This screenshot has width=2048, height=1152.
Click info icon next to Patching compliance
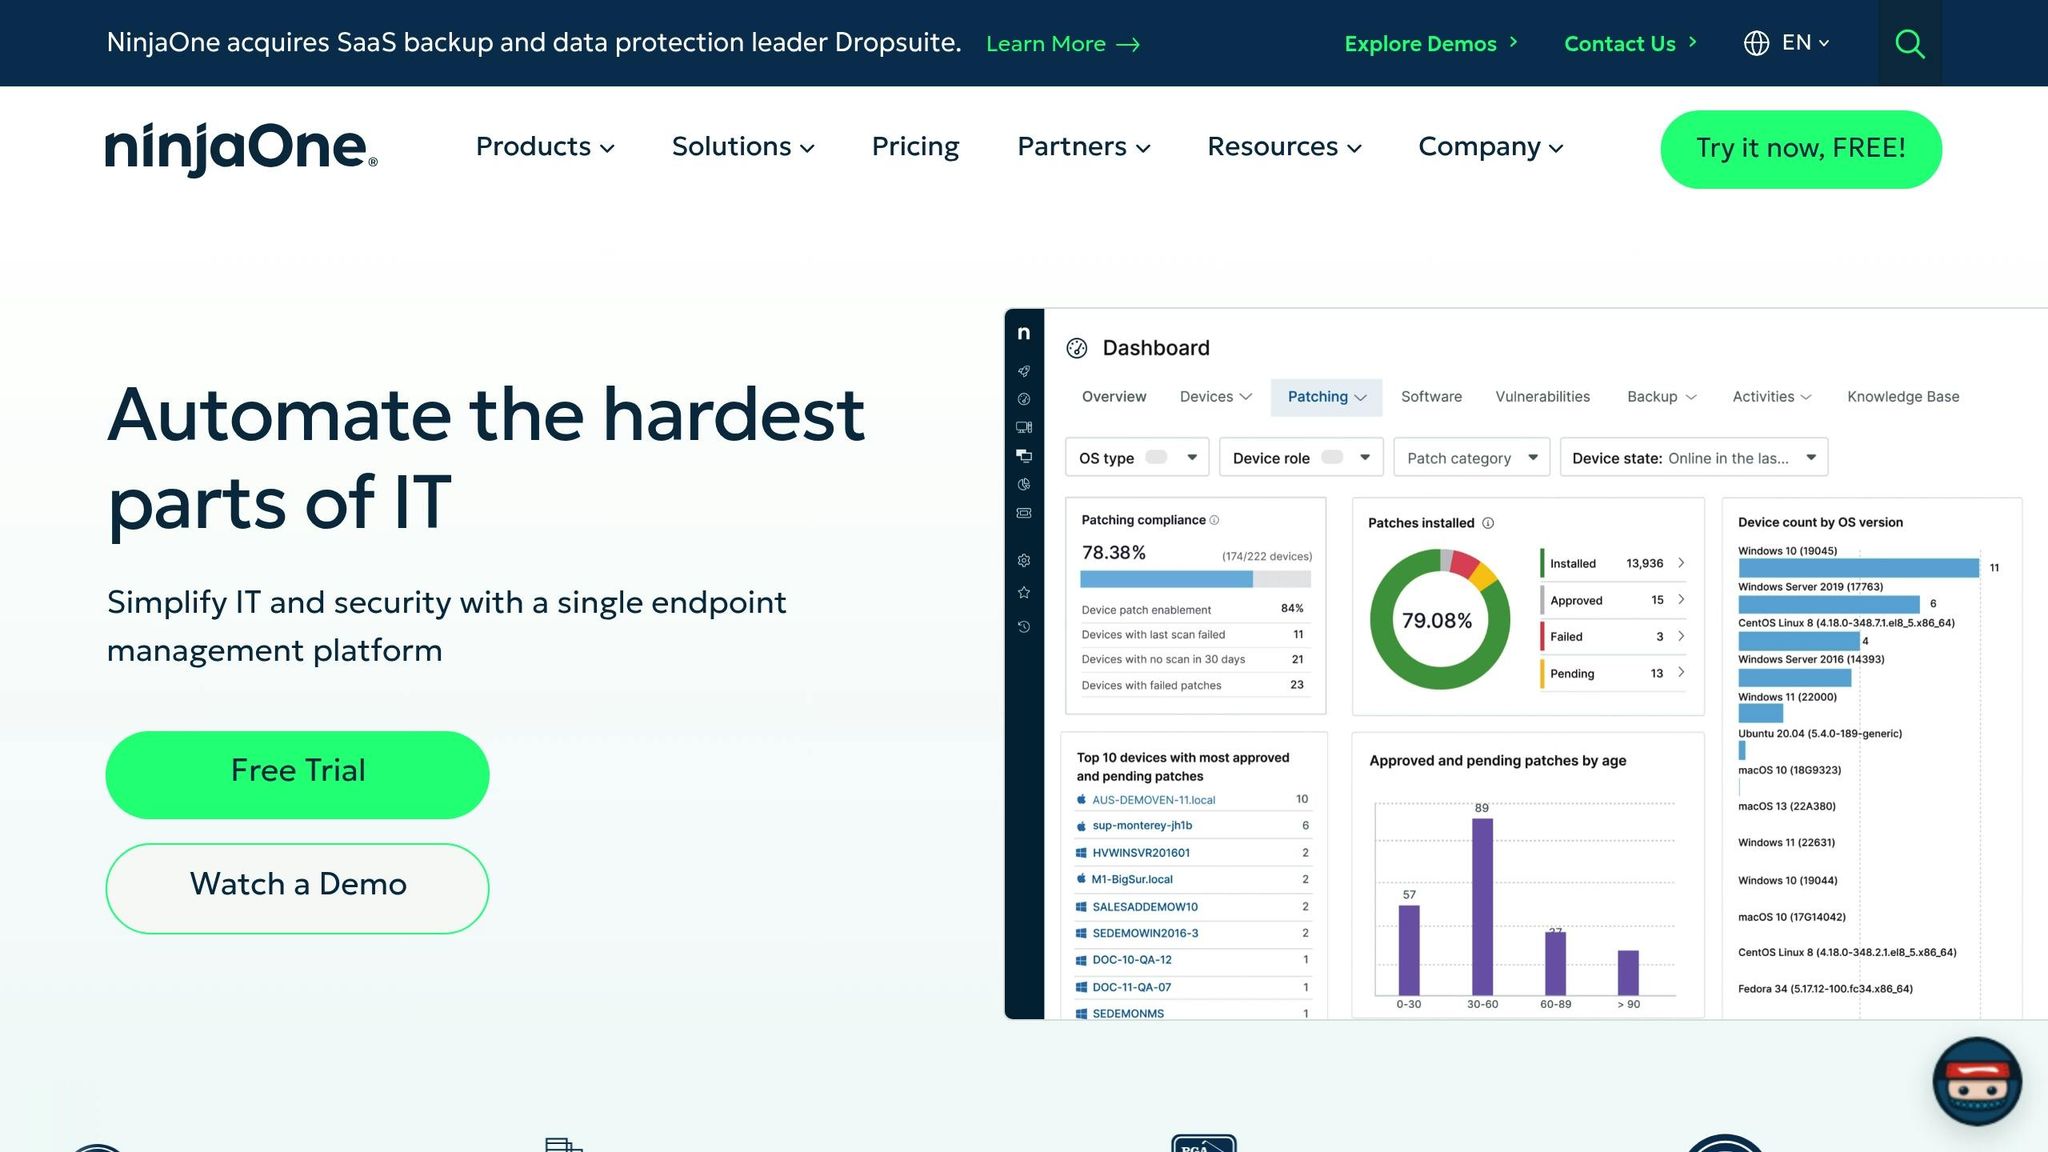[x=1215, y=520]
